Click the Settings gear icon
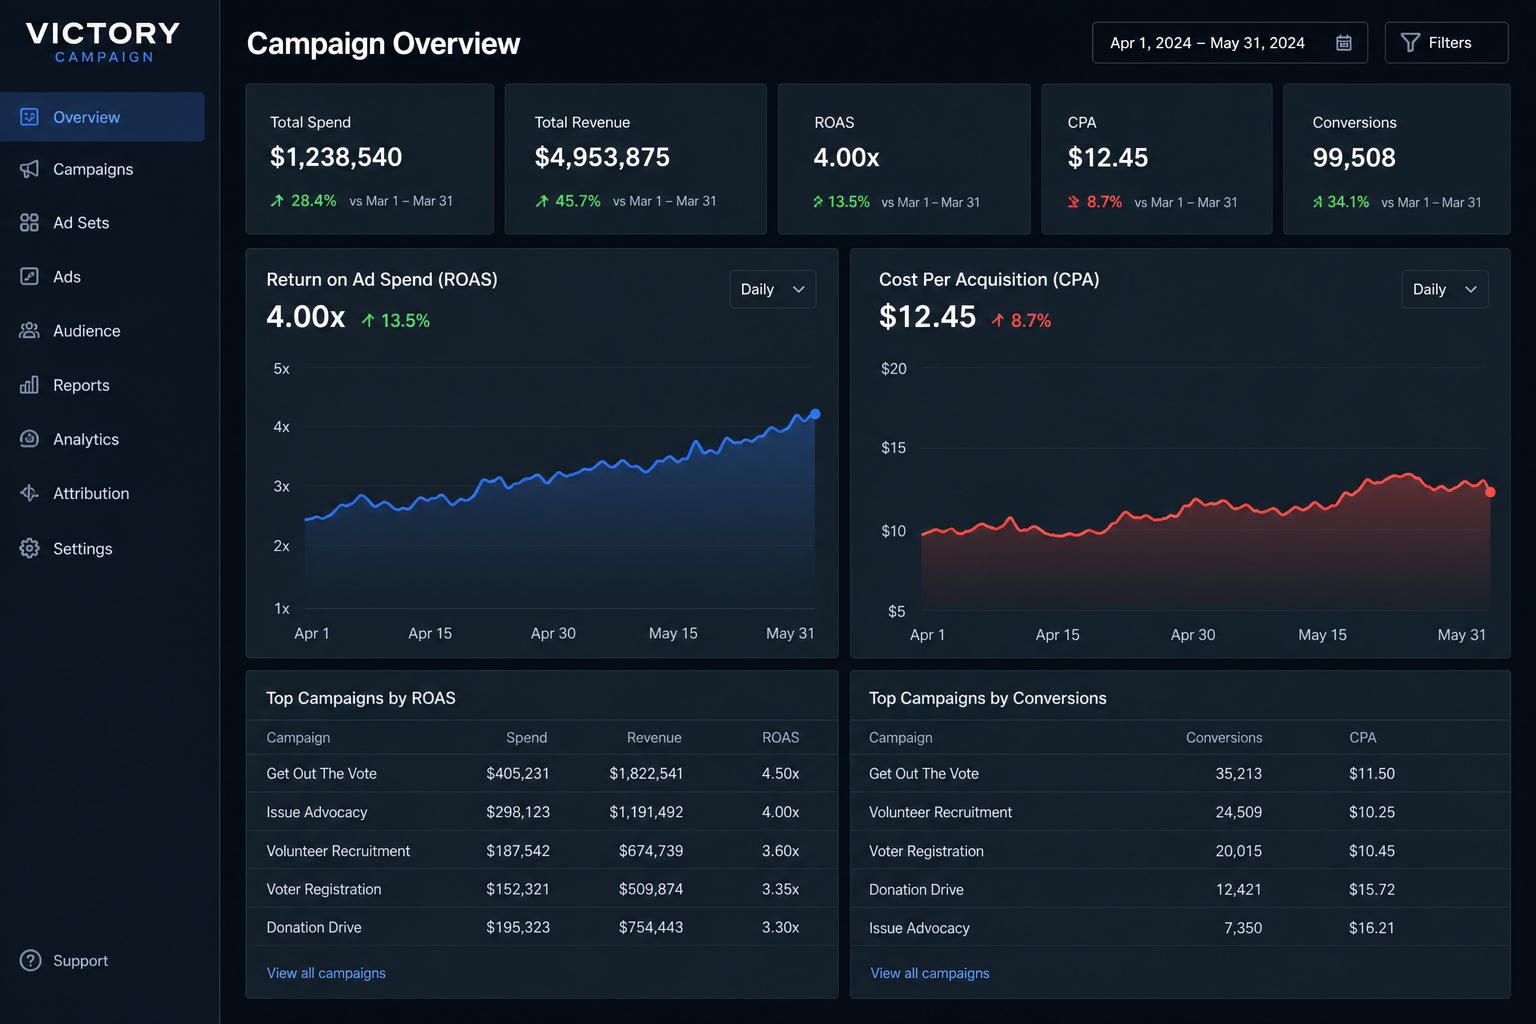Screen dimensions: 1536x1024 click(29, 548)
